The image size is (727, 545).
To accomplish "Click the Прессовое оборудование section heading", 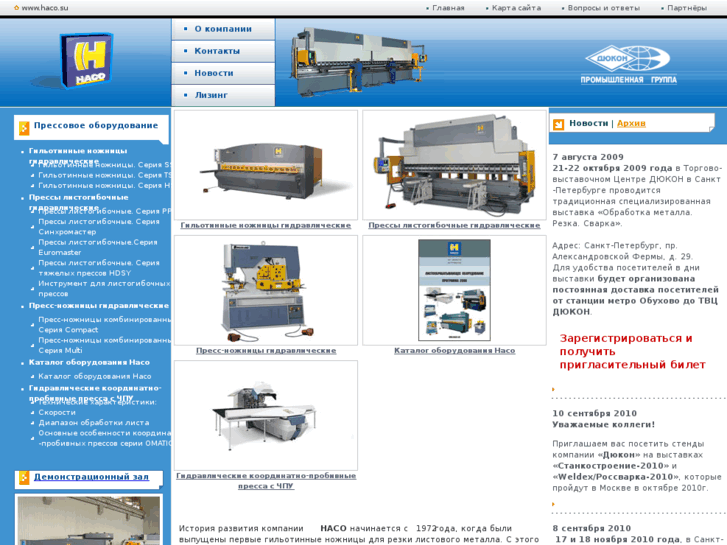I will click(96, 125).
